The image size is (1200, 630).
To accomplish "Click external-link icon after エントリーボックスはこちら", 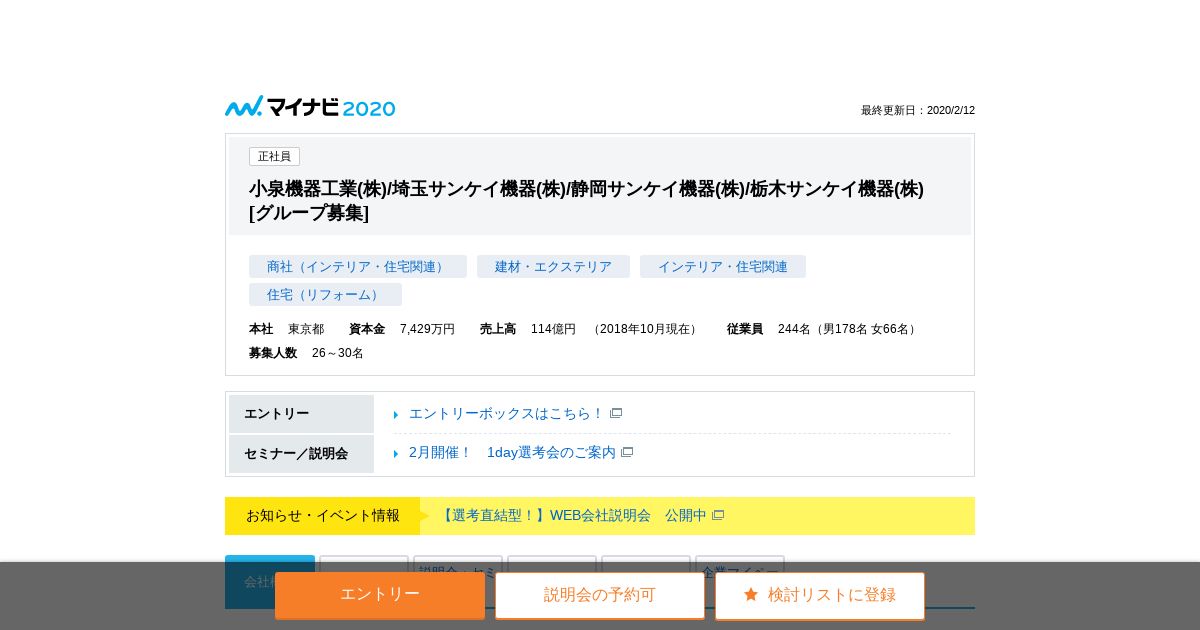I will 616,413.
